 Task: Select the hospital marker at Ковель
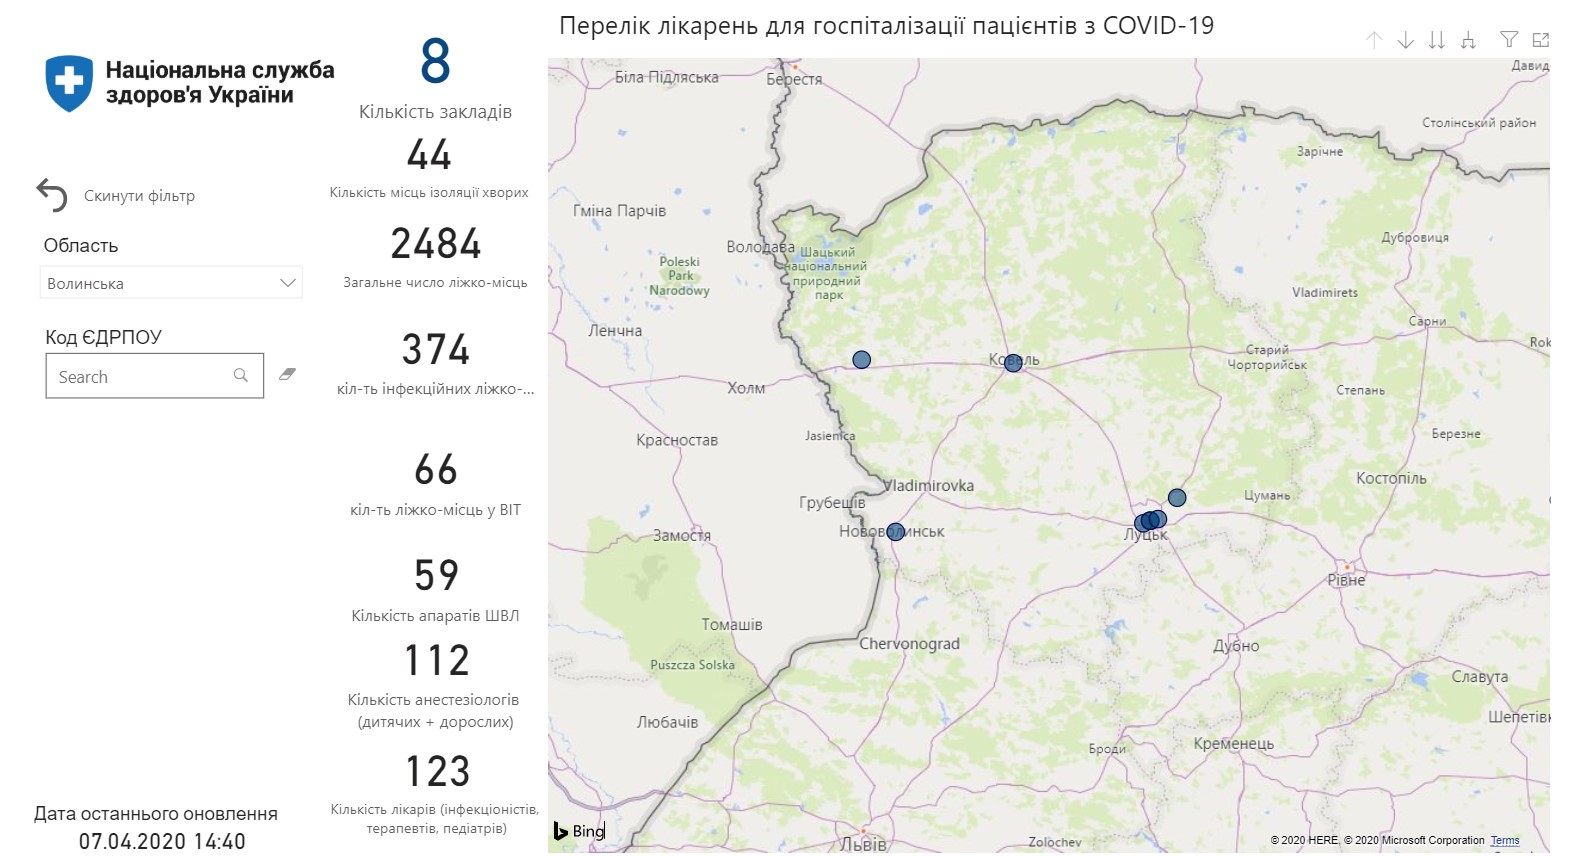click(1013, 363)
